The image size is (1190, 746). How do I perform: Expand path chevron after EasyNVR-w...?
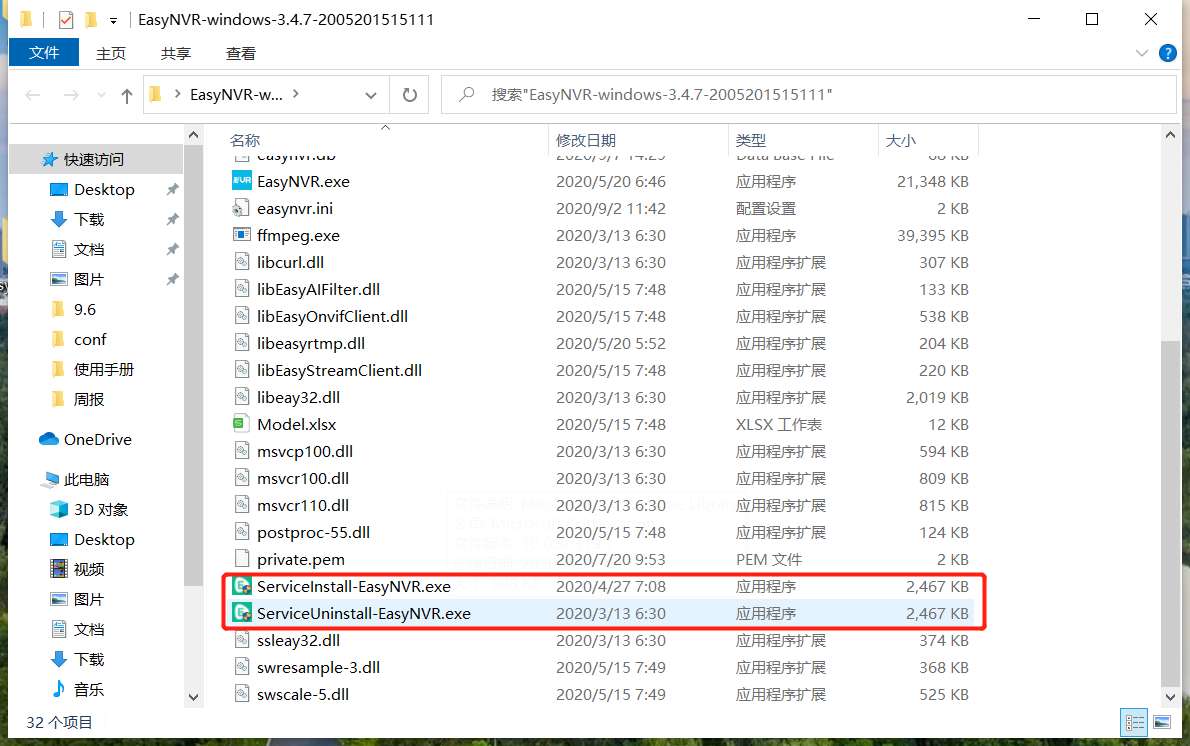(x=296, y=94)
